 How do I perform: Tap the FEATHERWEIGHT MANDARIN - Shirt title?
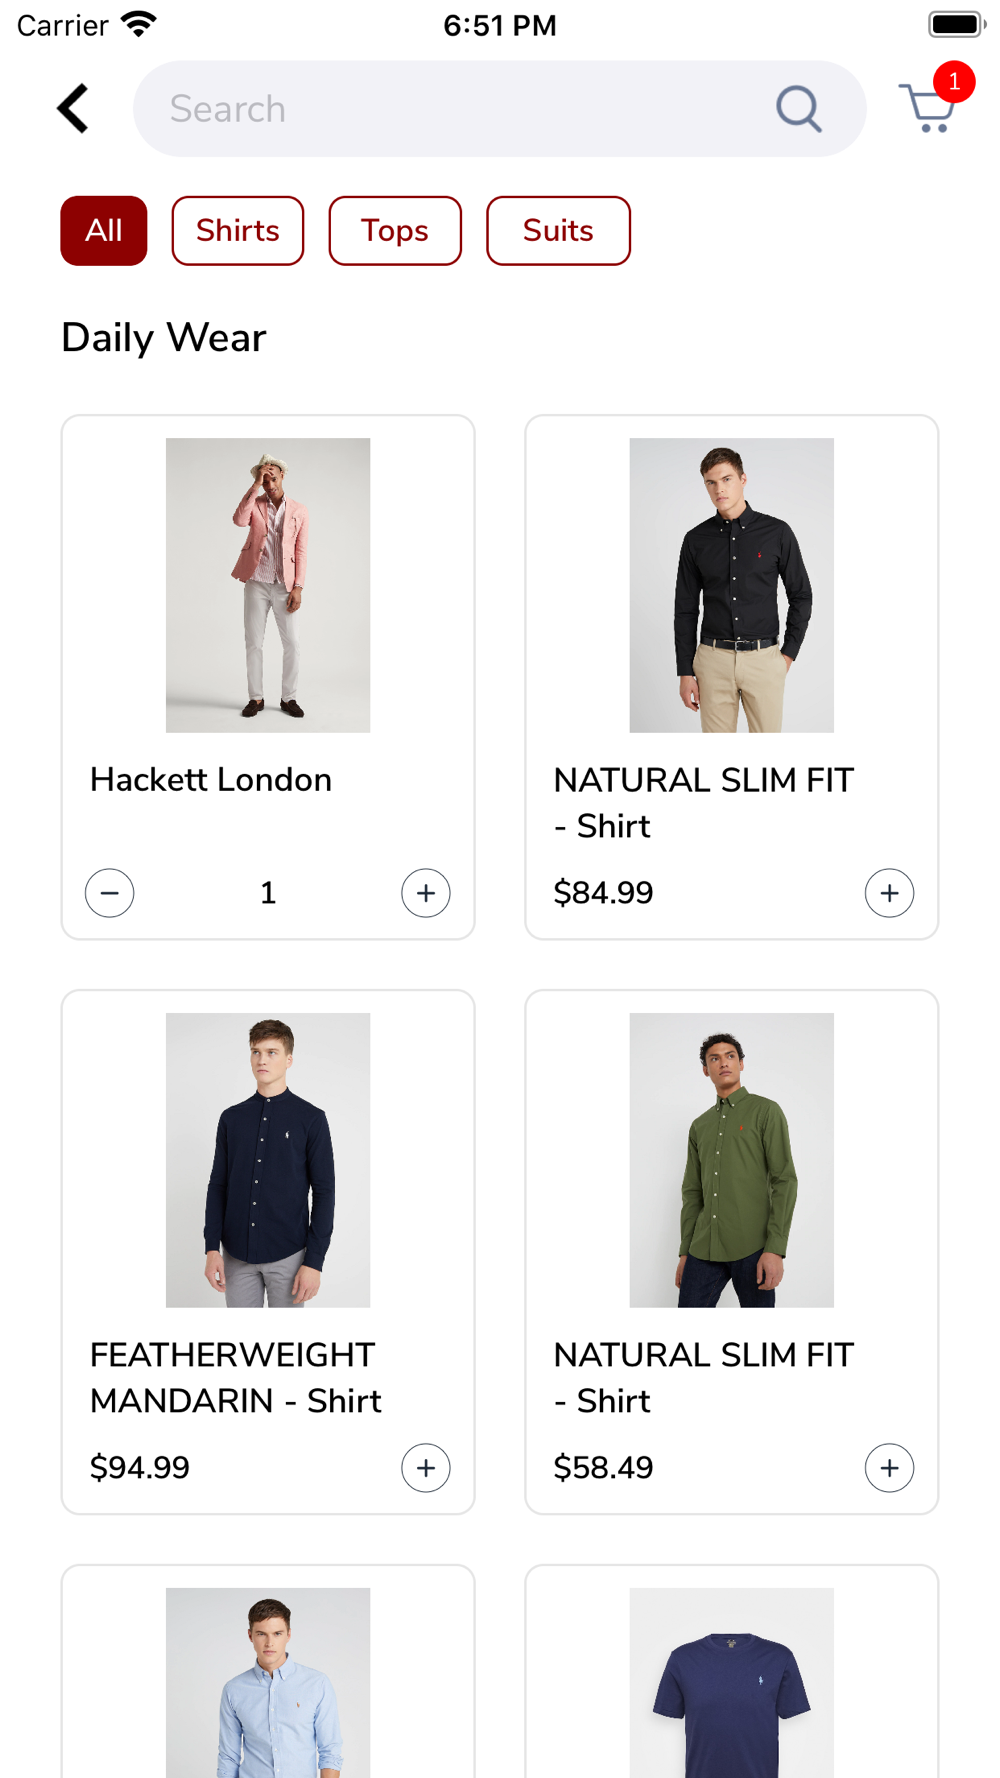click(x=236, y=1378)
